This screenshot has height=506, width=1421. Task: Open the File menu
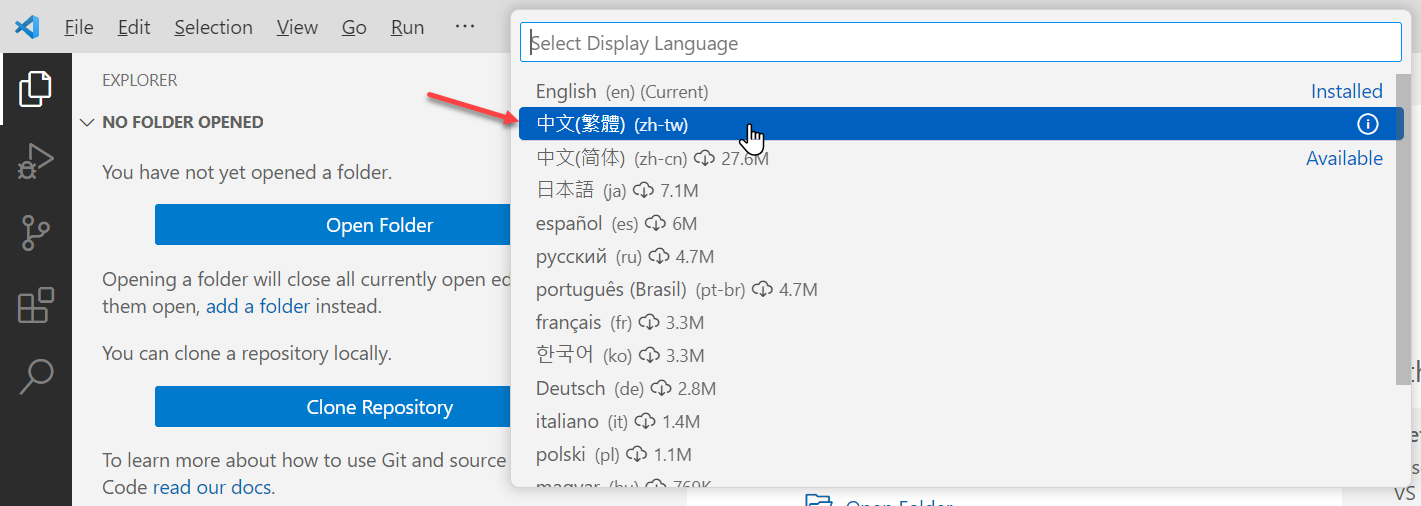(79, 27)
